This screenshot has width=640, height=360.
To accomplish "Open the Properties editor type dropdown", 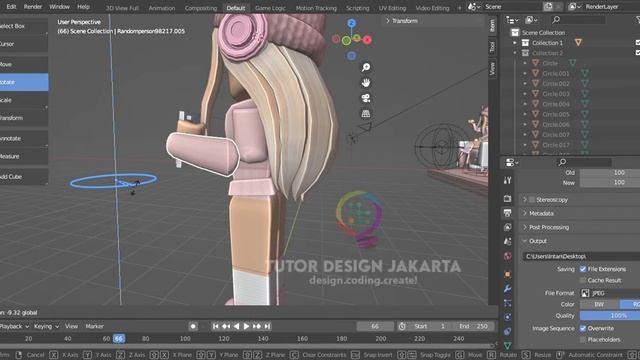I will tap(512, 162).
